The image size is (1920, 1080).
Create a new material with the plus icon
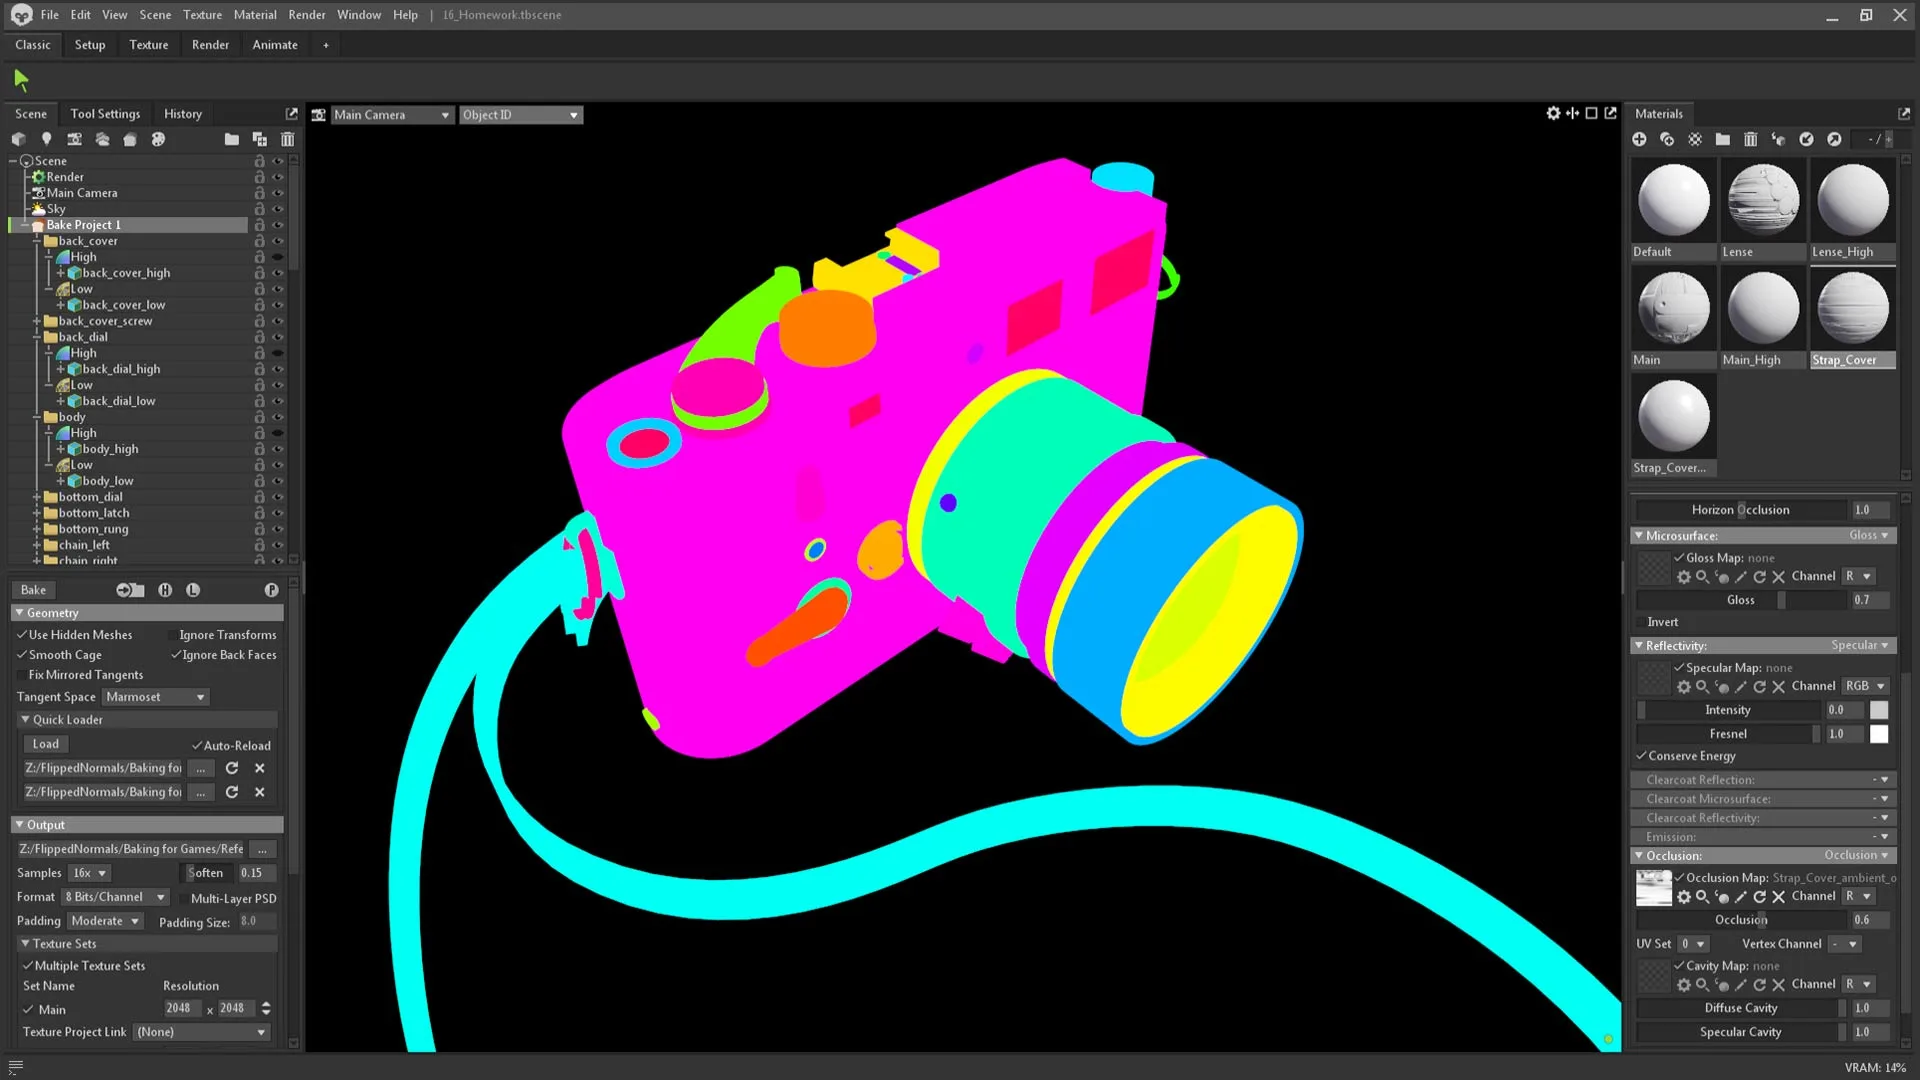(1639, 139)
